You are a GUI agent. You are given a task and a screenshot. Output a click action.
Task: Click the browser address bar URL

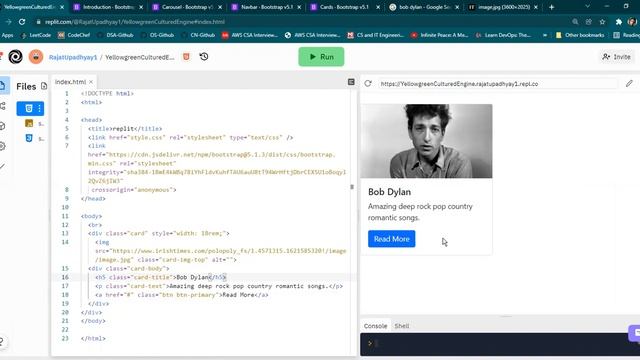point(135,22)
